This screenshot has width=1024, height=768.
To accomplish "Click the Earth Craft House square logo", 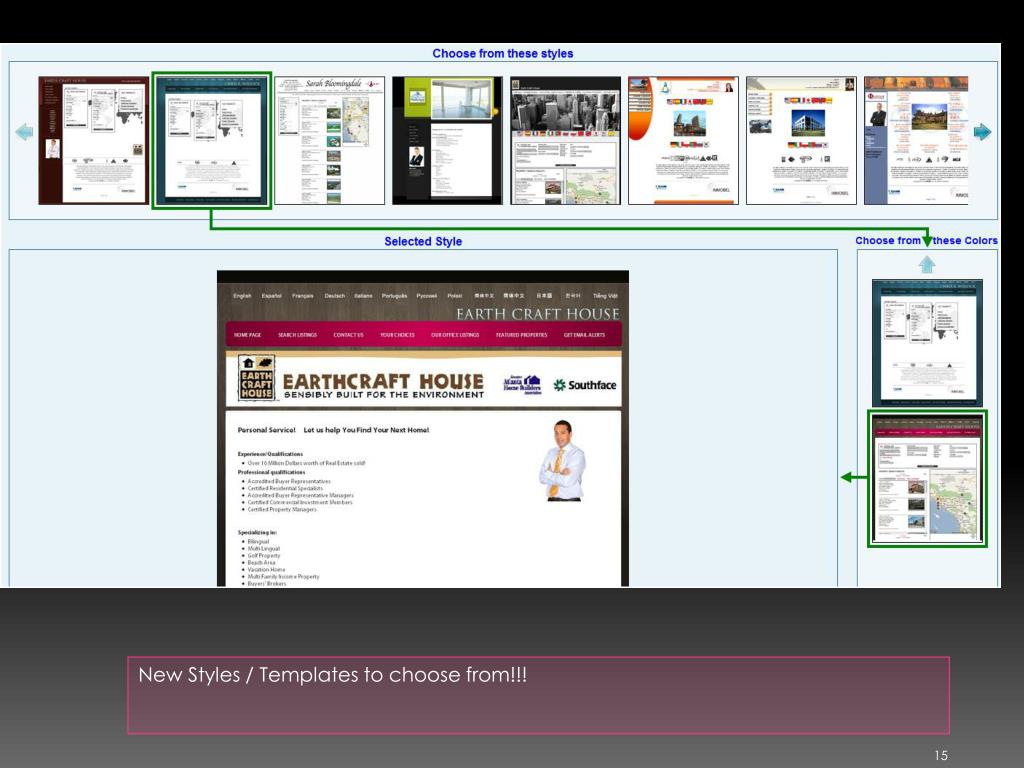I will 257,378.
